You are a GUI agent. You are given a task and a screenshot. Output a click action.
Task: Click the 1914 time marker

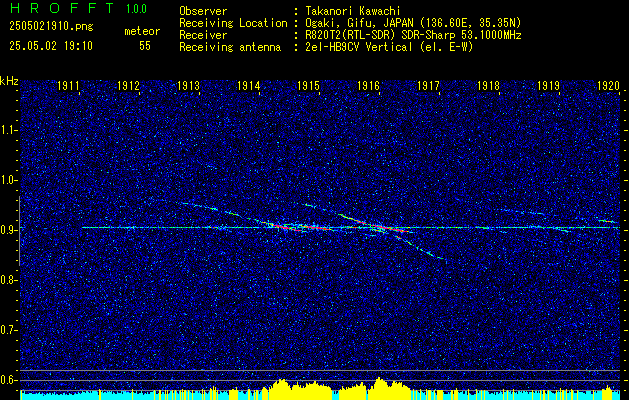click(248, 85)
